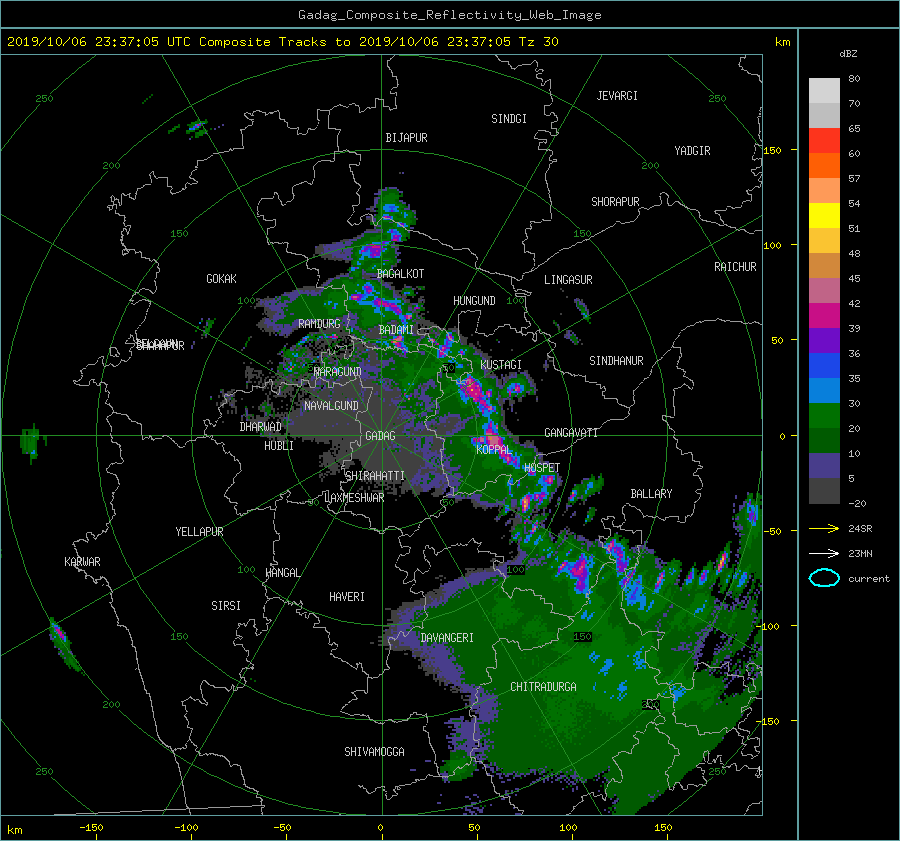Click the GANGAVATI city label
900x841 pixels.
pyautogui.click(x=571, y=433)
